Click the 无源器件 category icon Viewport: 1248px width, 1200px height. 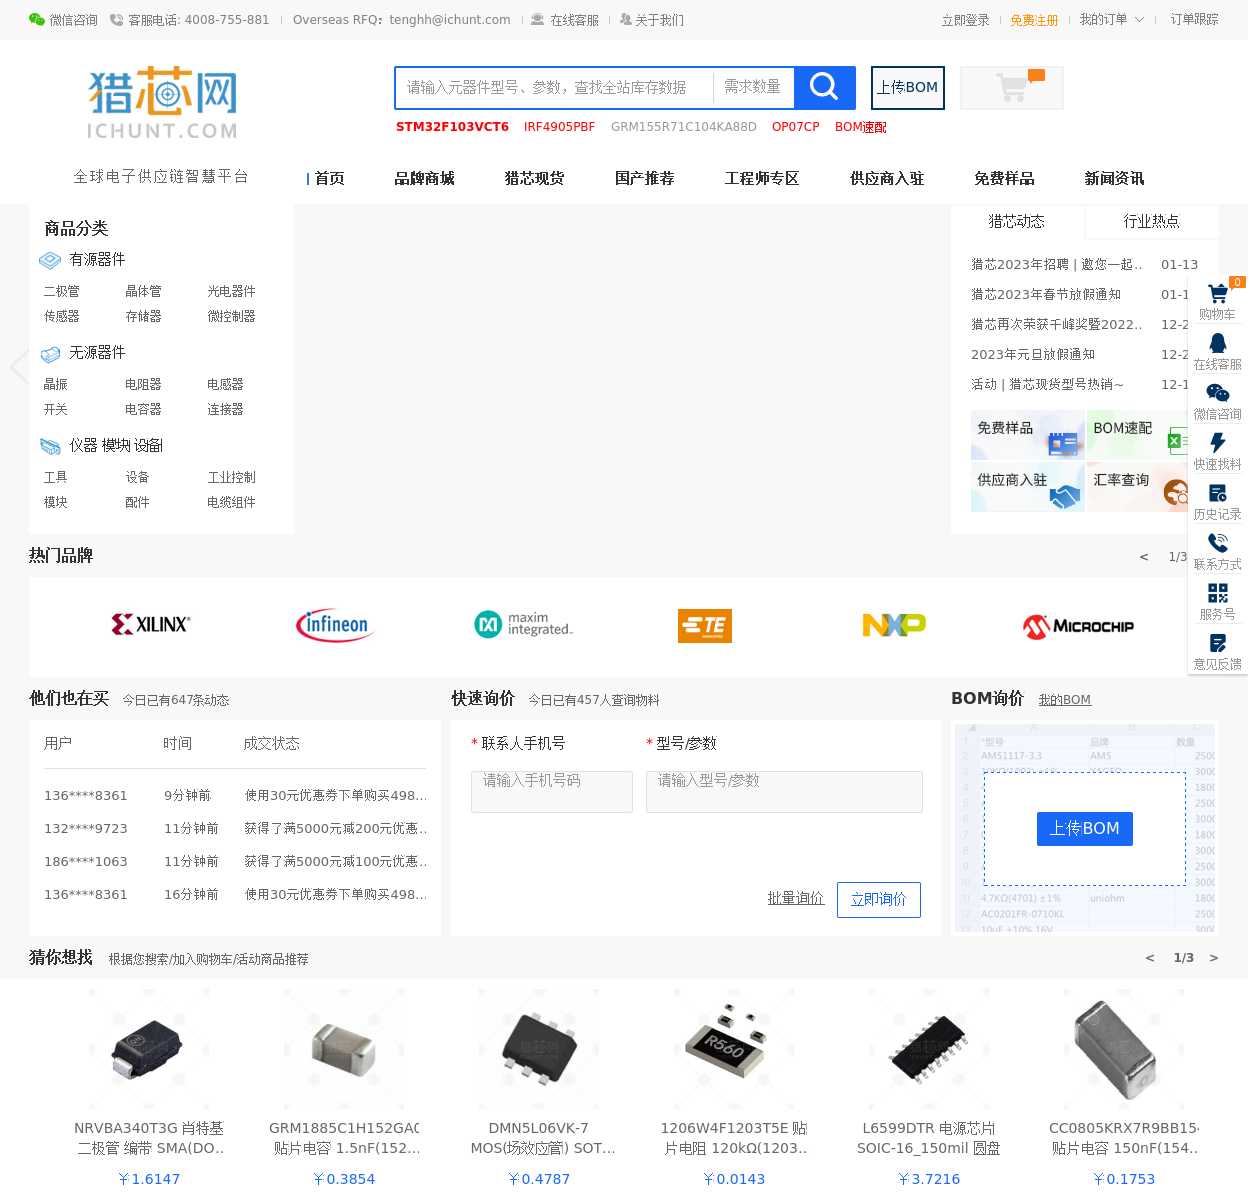(50, 353)
